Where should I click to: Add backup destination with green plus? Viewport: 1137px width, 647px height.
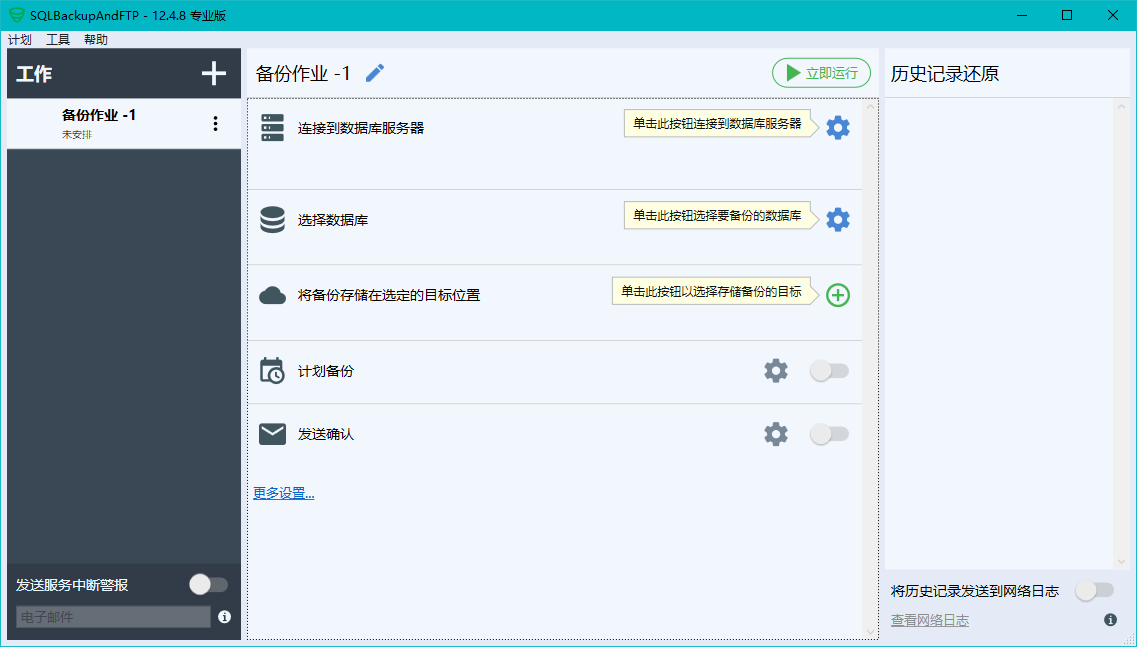pyautogui.click(x=838, y=295)
